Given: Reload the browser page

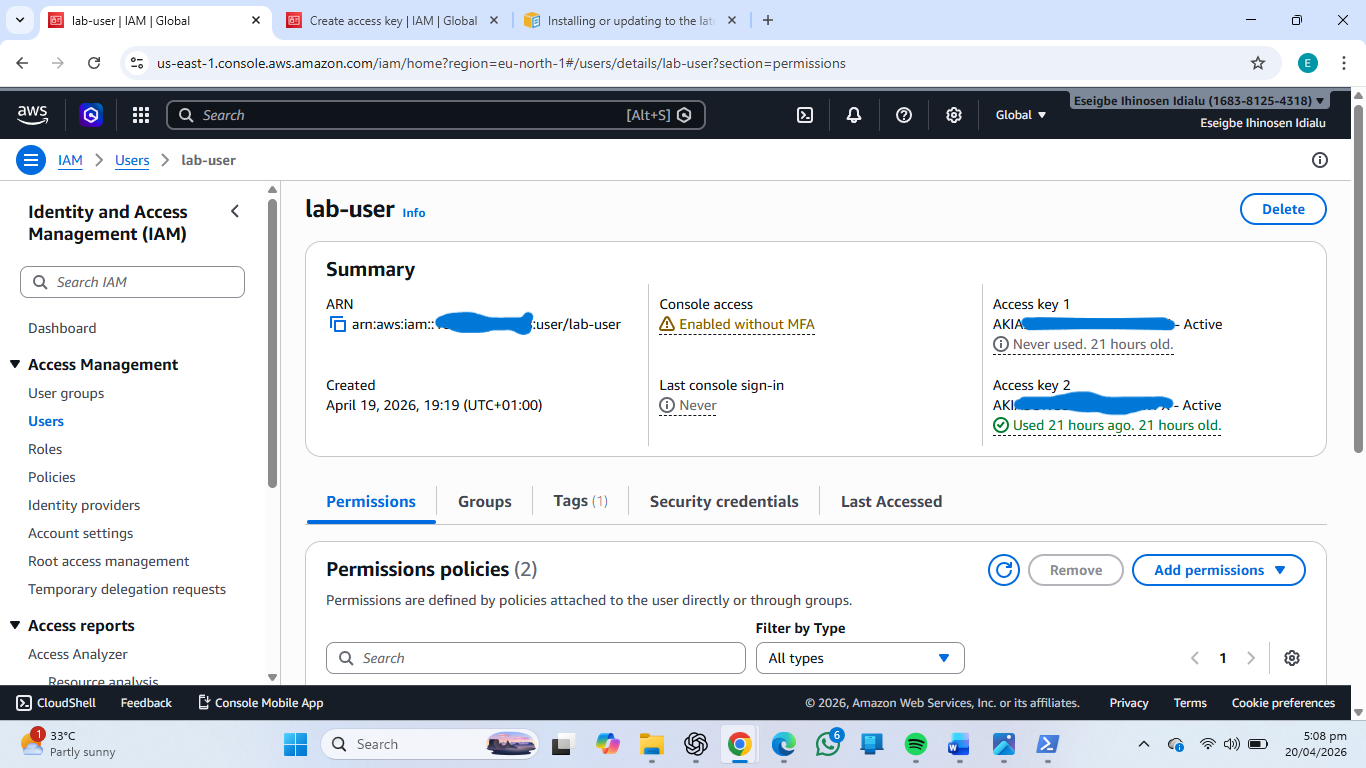Looking at the screenshot, I should tap(94, 63).
